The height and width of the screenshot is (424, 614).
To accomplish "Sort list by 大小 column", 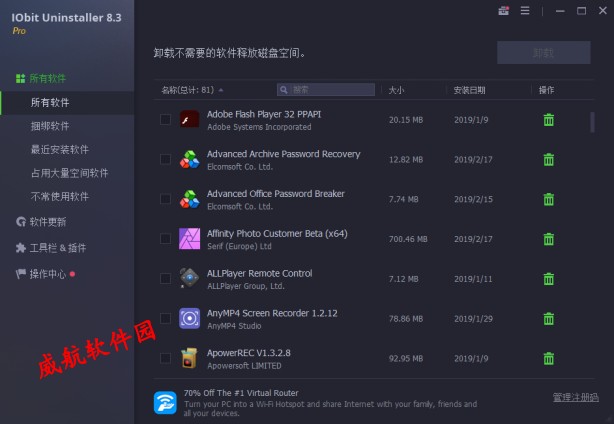I will (x=396, y=90).
